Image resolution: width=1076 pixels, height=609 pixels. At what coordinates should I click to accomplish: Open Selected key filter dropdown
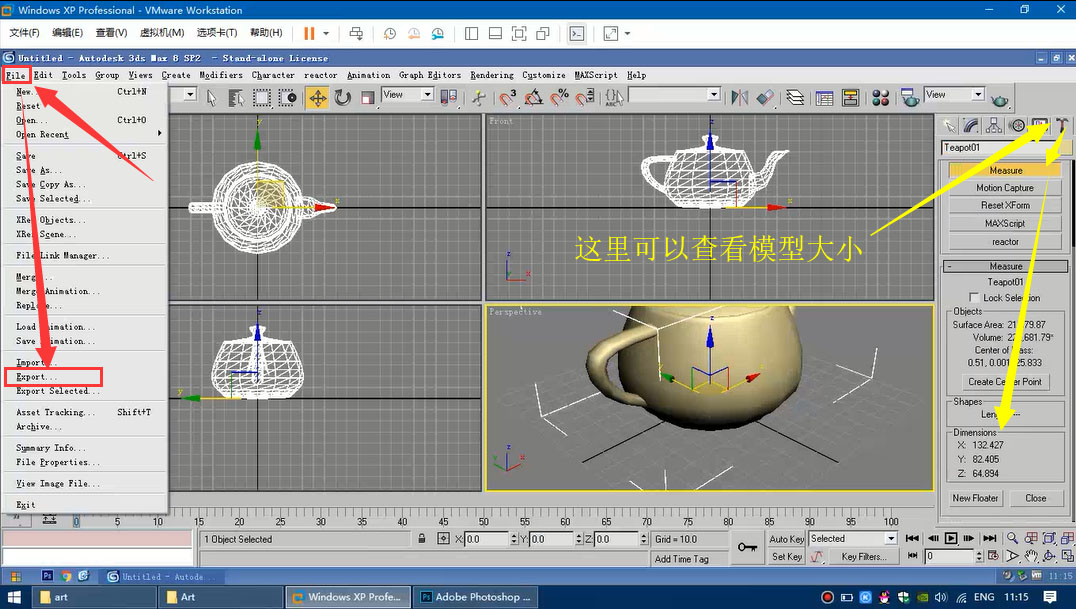point(853,539)
